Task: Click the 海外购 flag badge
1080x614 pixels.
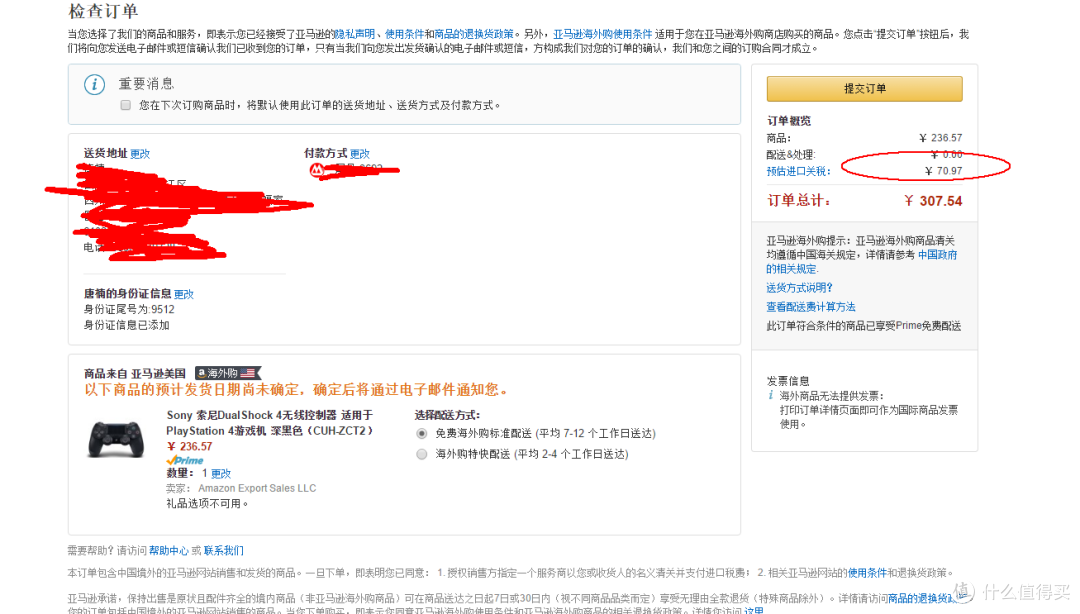Action: [228, 373]
